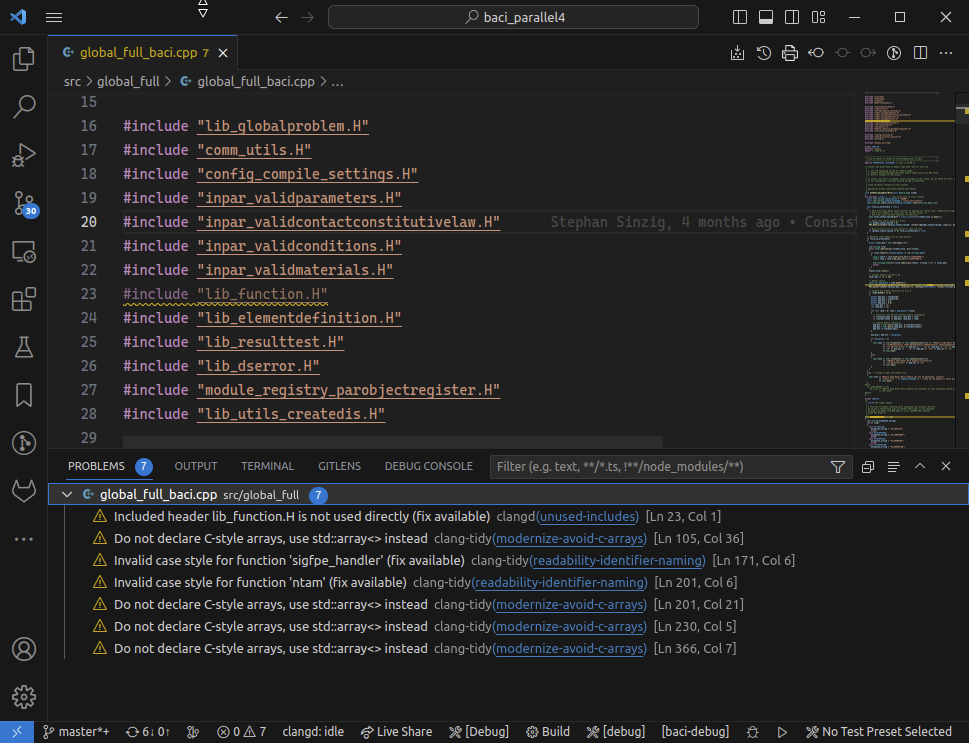
Task: Toggle file blame GitLens icon
Action: coord(894,53)
